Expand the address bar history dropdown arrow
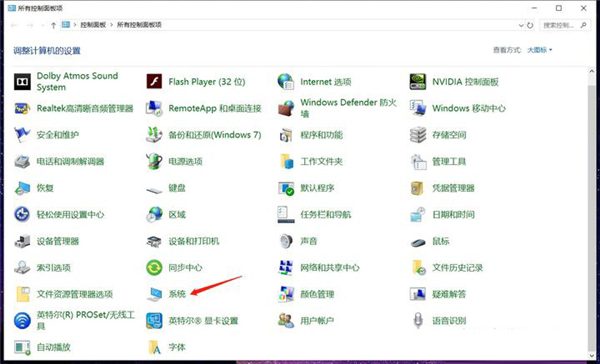Screen dimensions: 600x364 (x=521, y=25)
